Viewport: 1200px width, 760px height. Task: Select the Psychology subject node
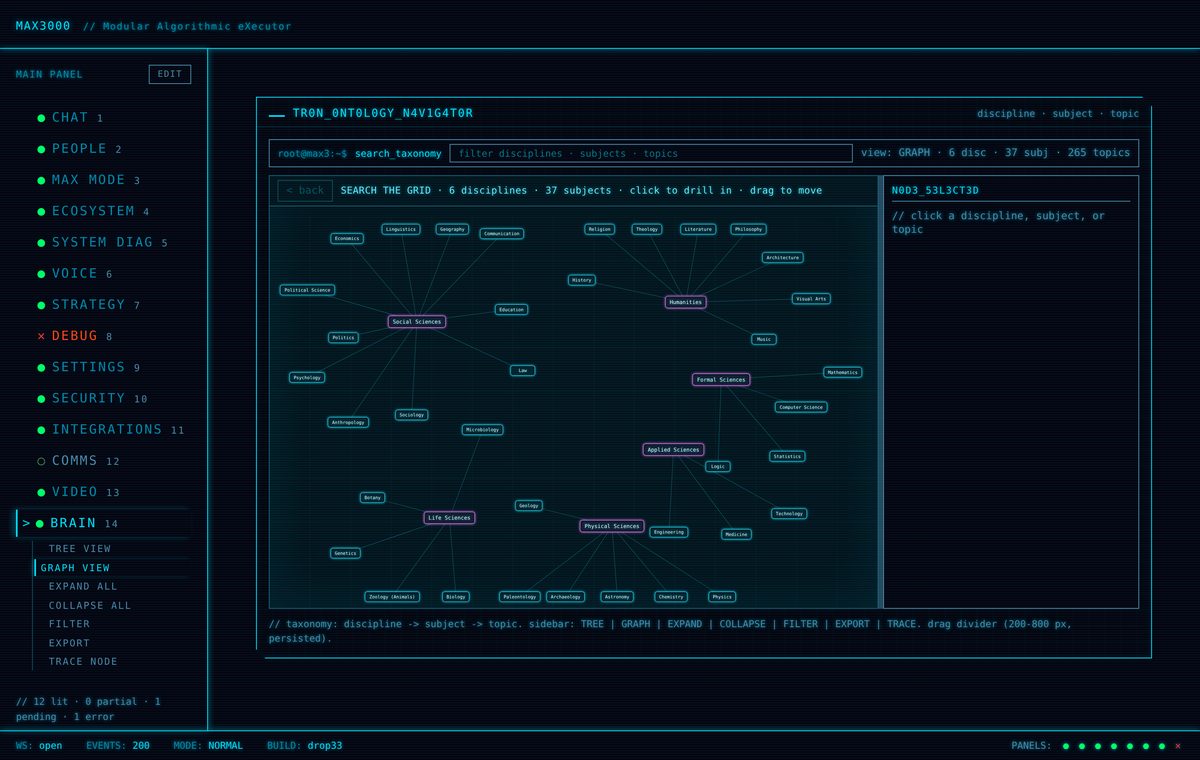click(307, 378)
